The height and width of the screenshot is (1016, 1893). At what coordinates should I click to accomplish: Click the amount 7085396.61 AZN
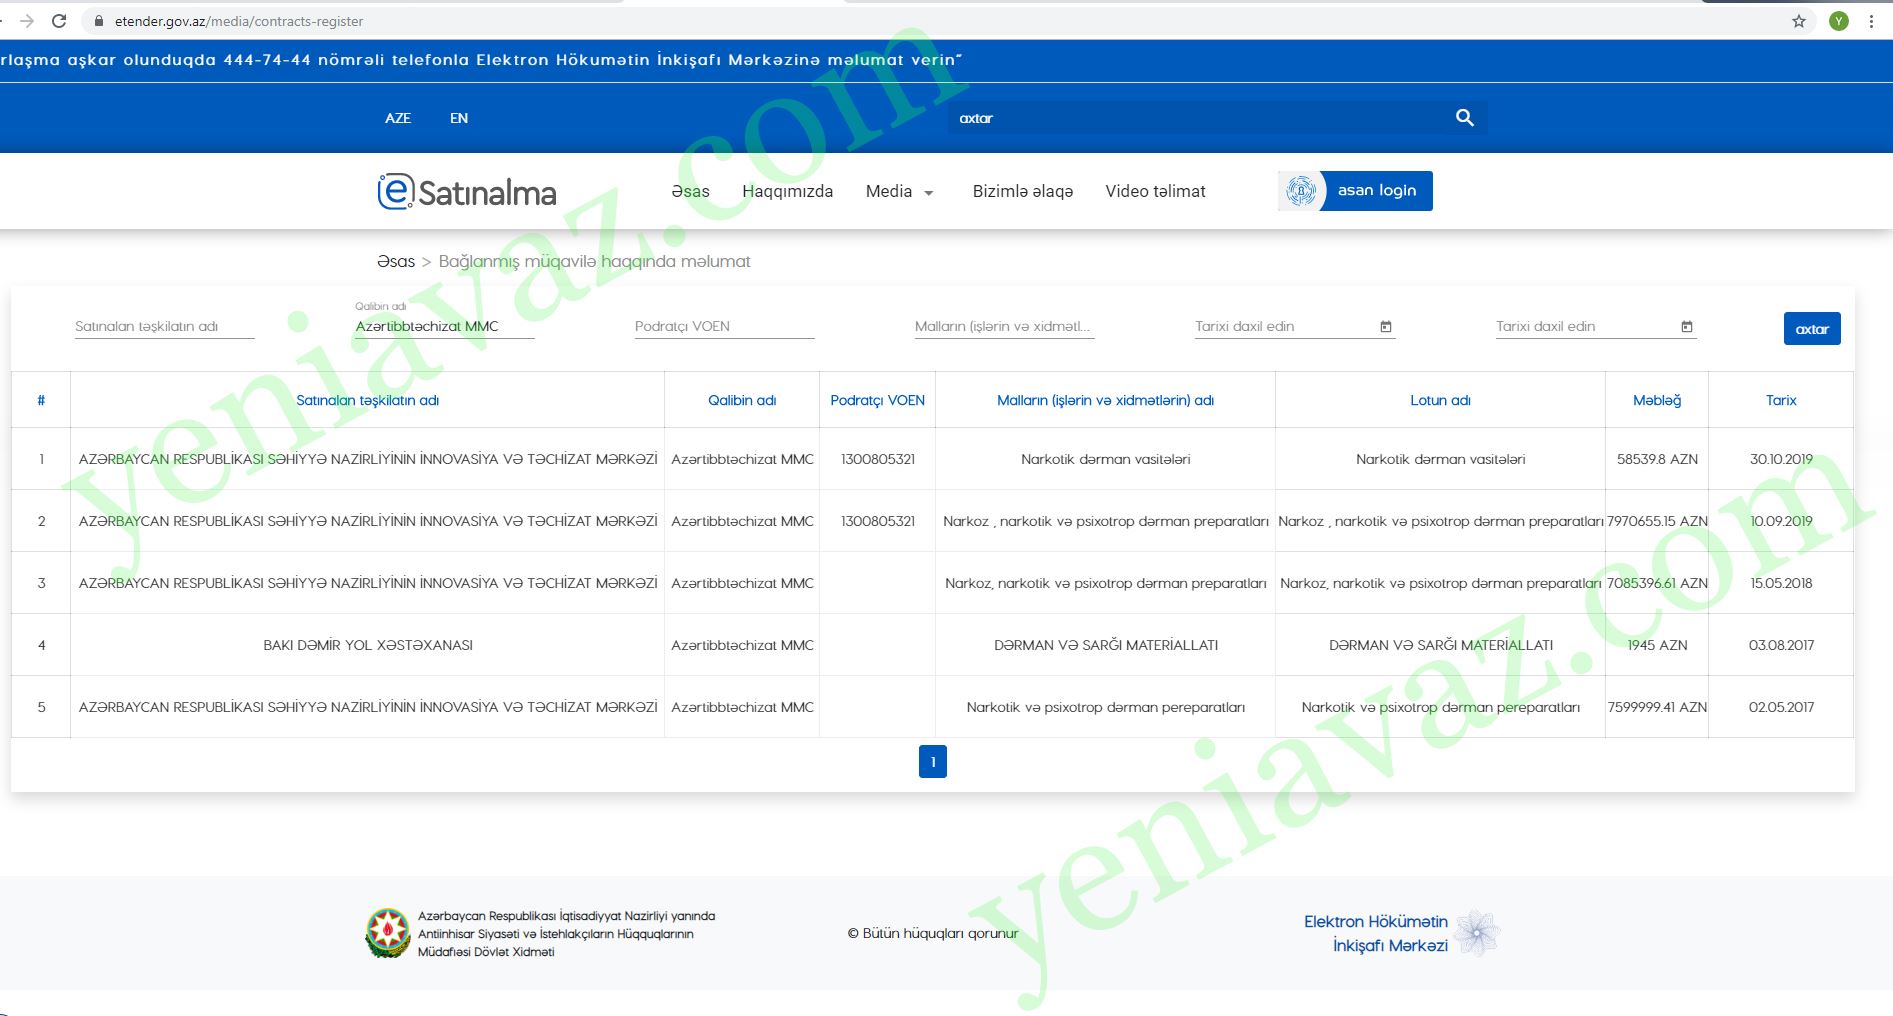(x=1657, y=583)
